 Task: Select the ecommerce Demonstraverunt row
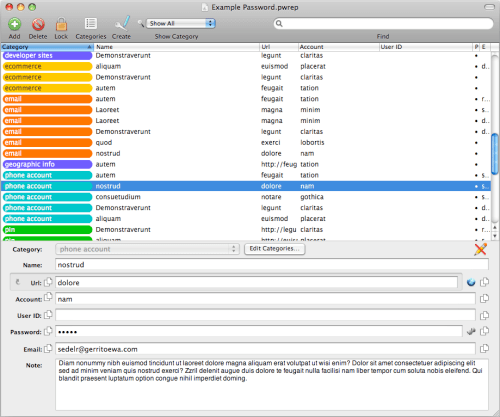(246, 77)
